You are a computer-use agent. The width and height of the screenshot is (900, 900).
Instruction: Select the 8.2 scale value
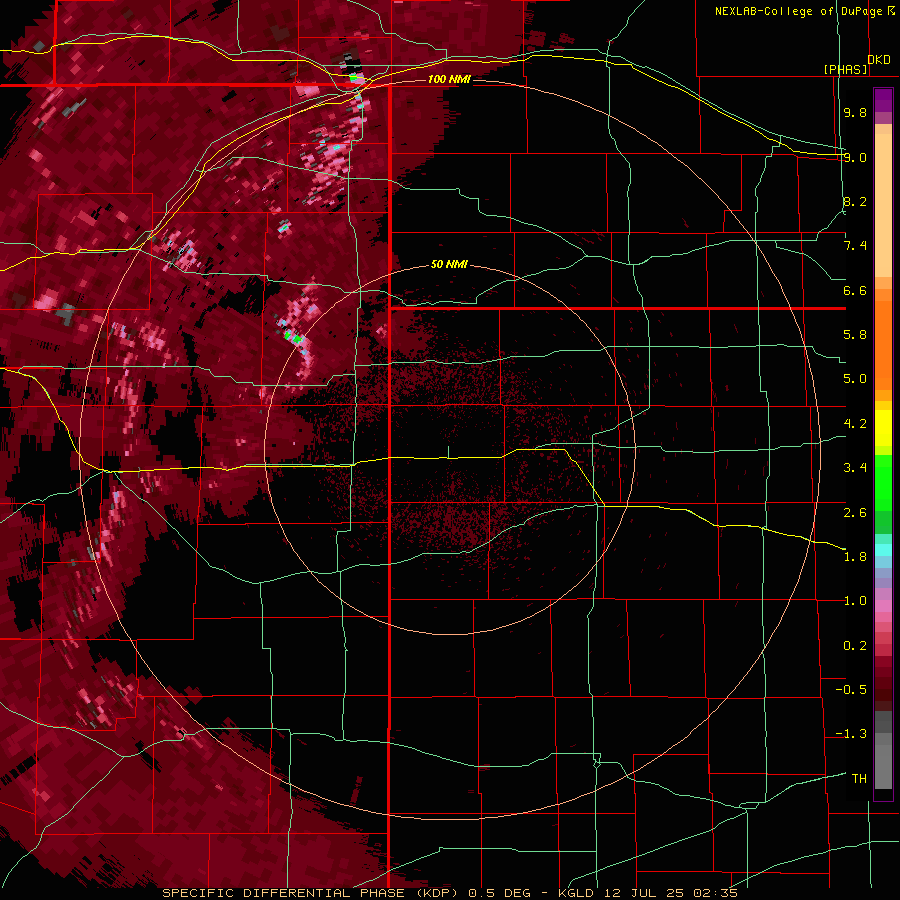click(855, 201)
